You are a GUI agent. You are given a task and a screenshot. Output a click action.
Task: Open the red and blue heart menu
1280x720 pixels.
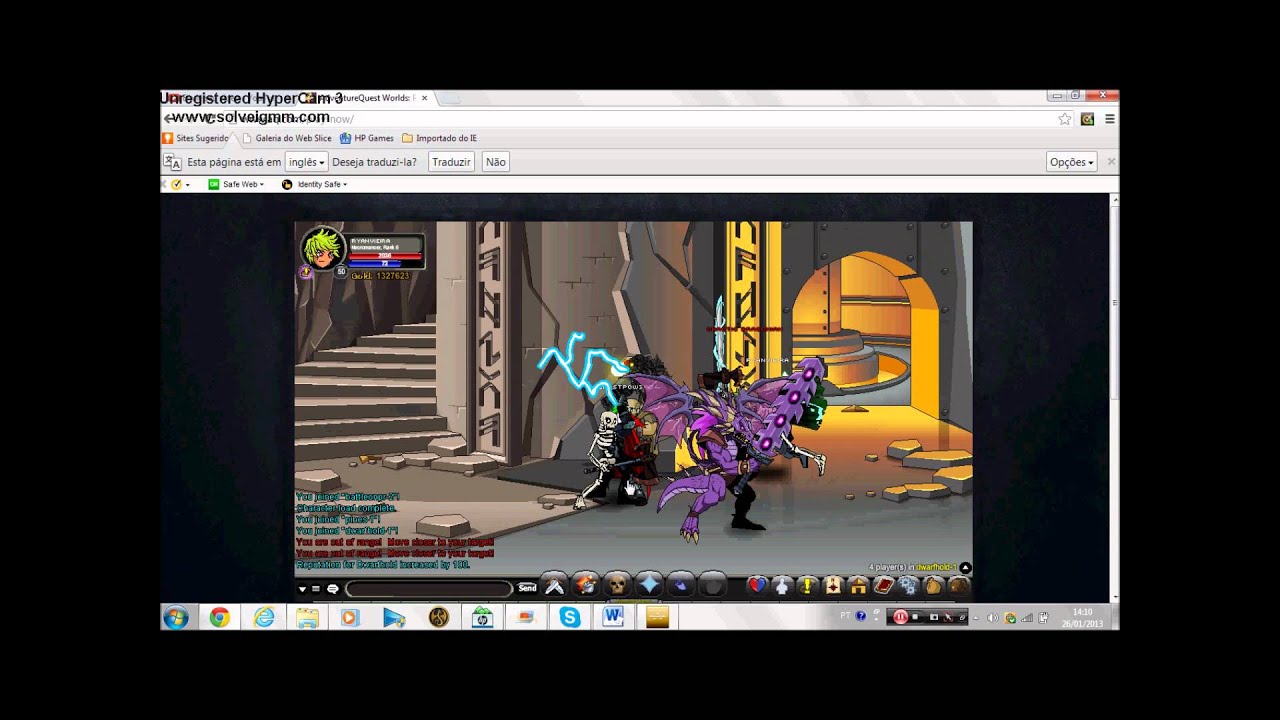757,586
